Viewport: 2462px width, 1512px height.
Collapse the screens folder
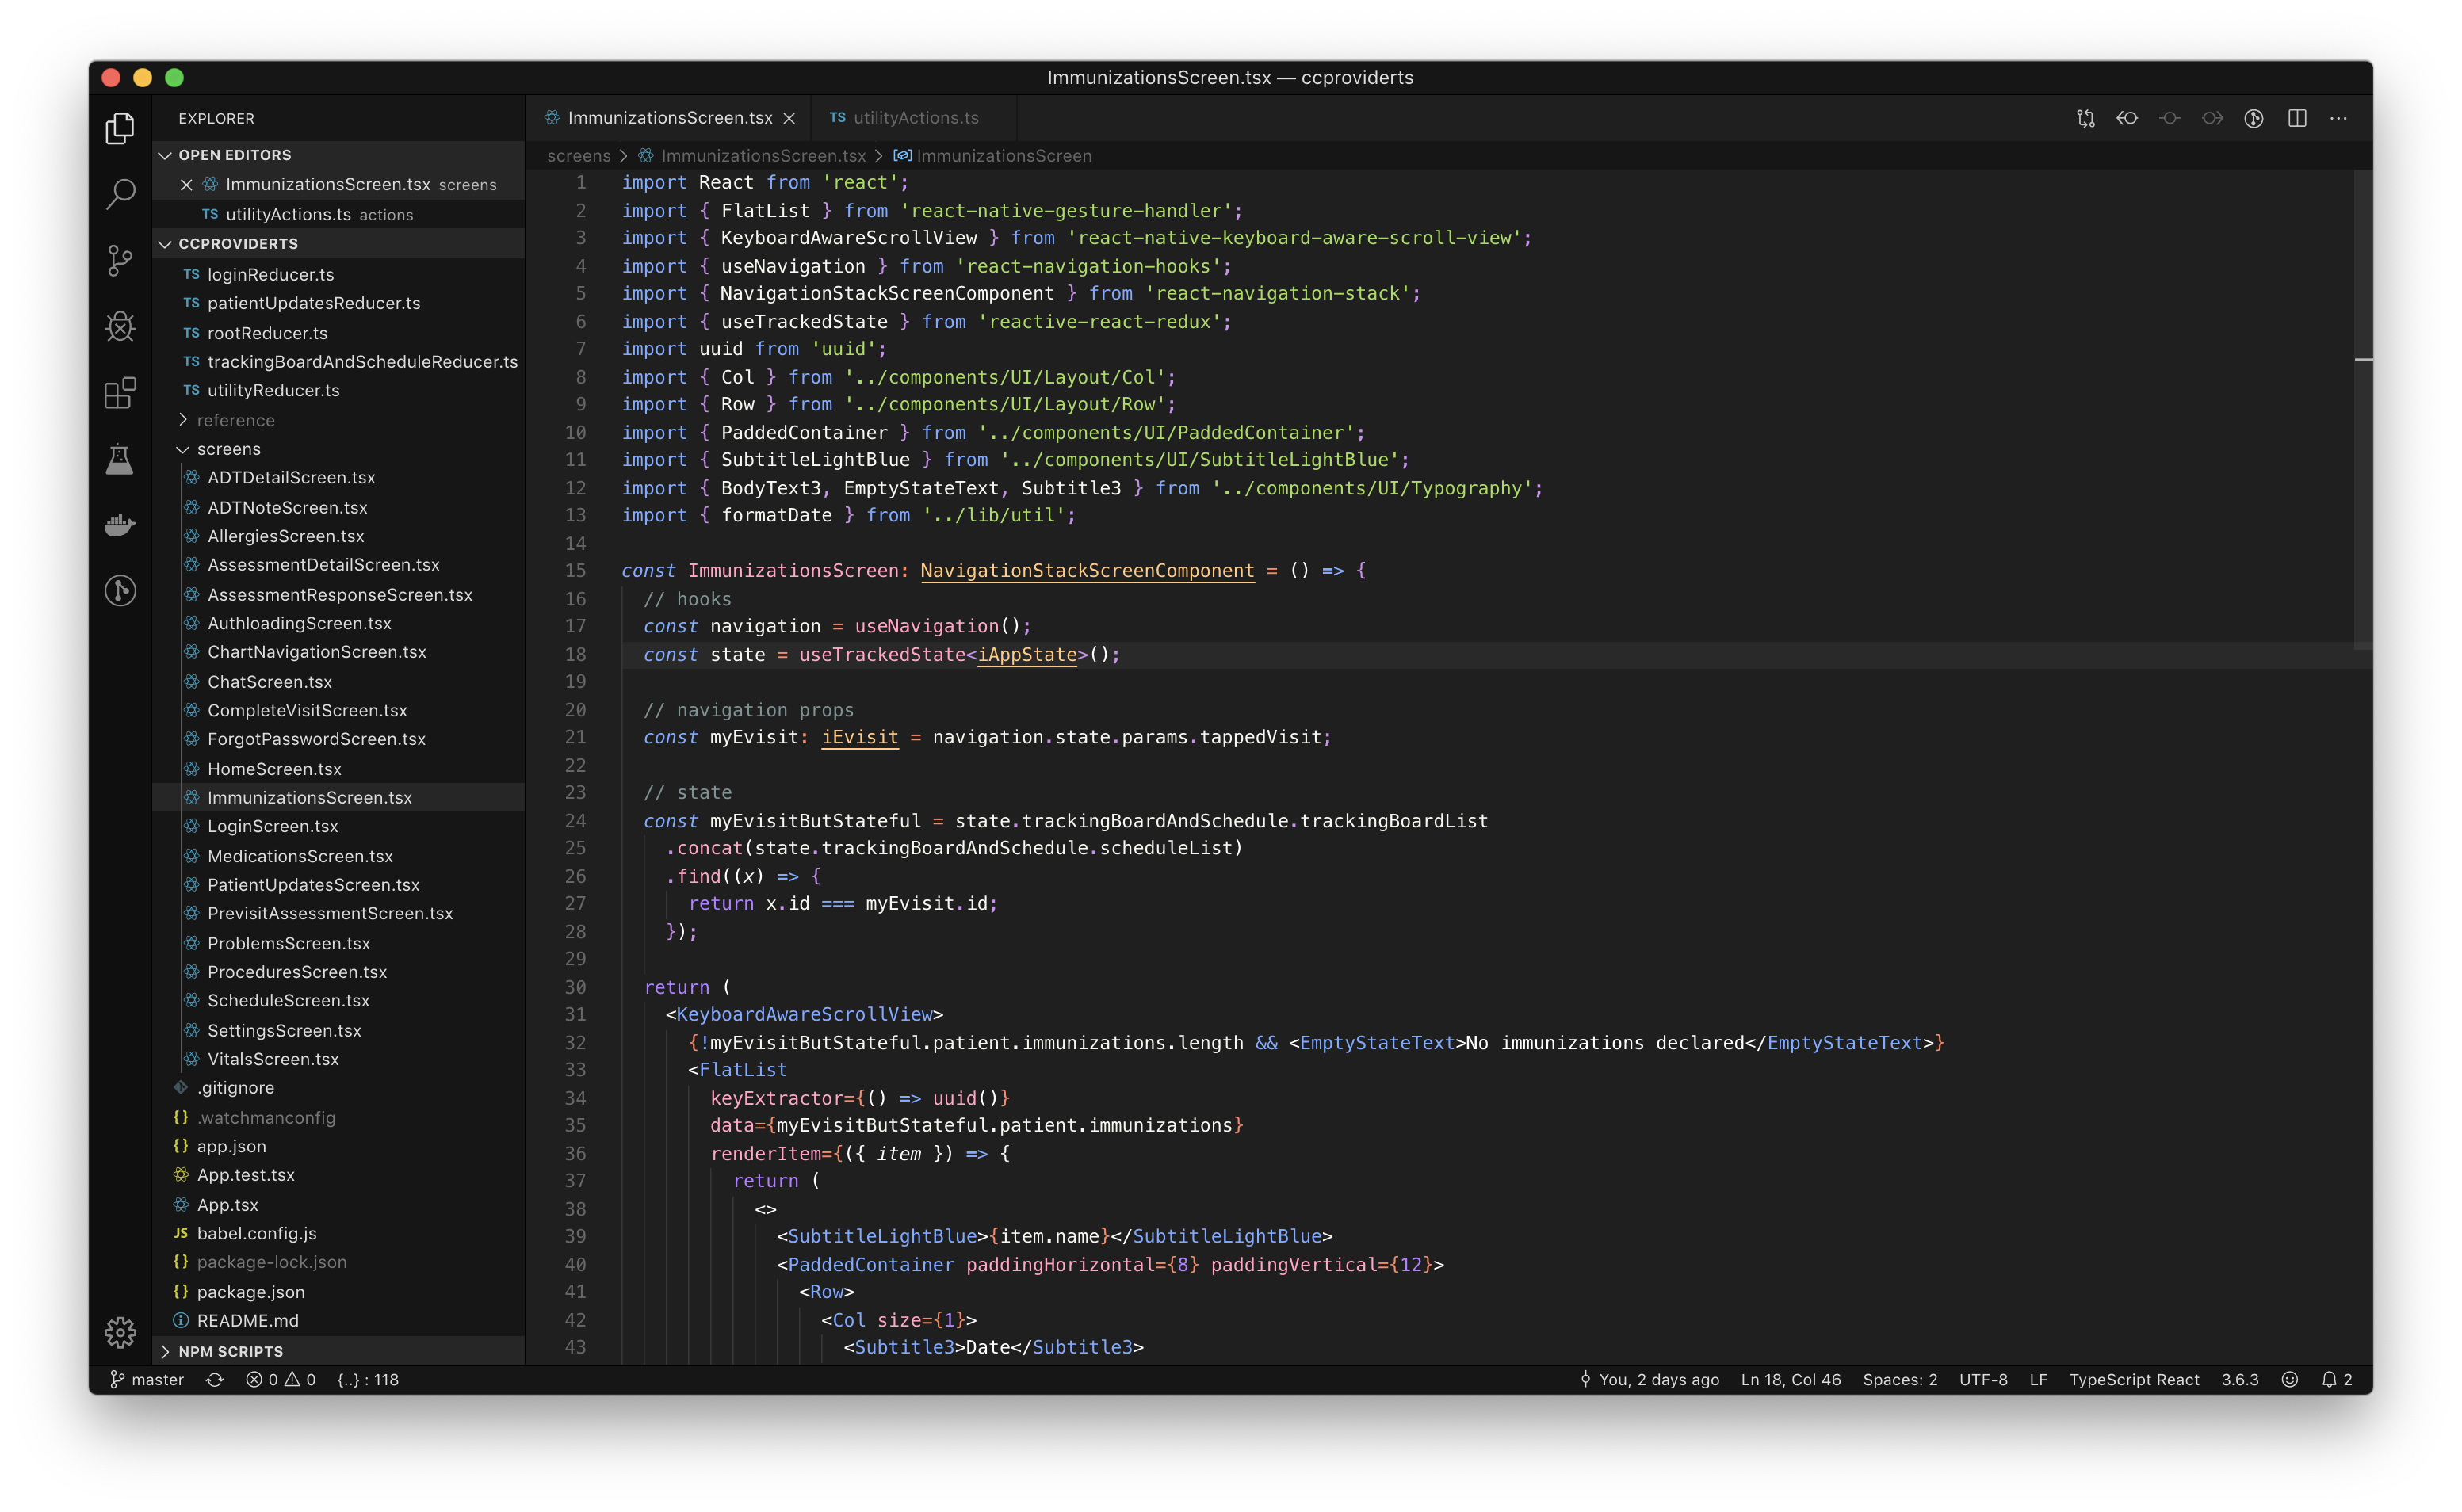pos(228,449)
